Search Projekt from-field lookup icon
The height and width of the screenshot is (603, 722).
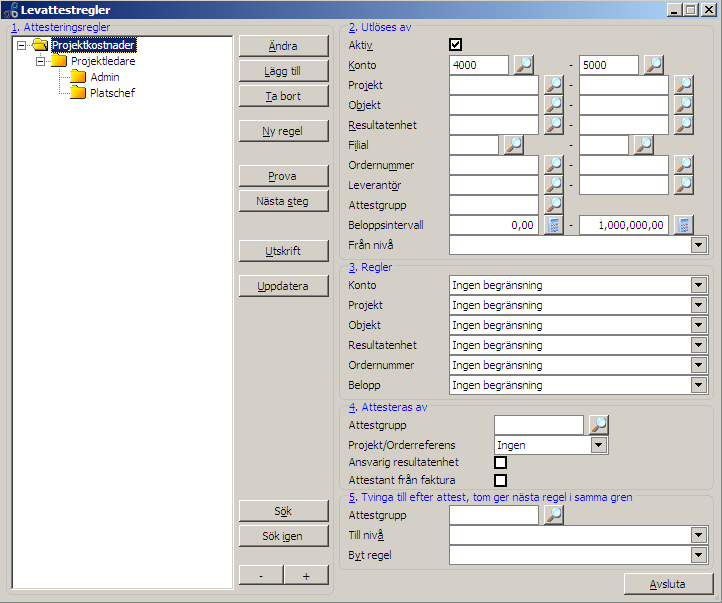[x=553, y=85]
